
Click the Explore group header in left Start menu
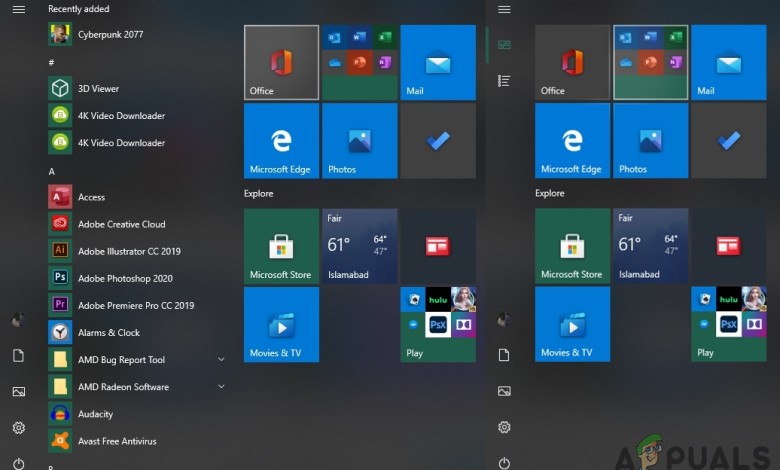(x=259, y=193)
